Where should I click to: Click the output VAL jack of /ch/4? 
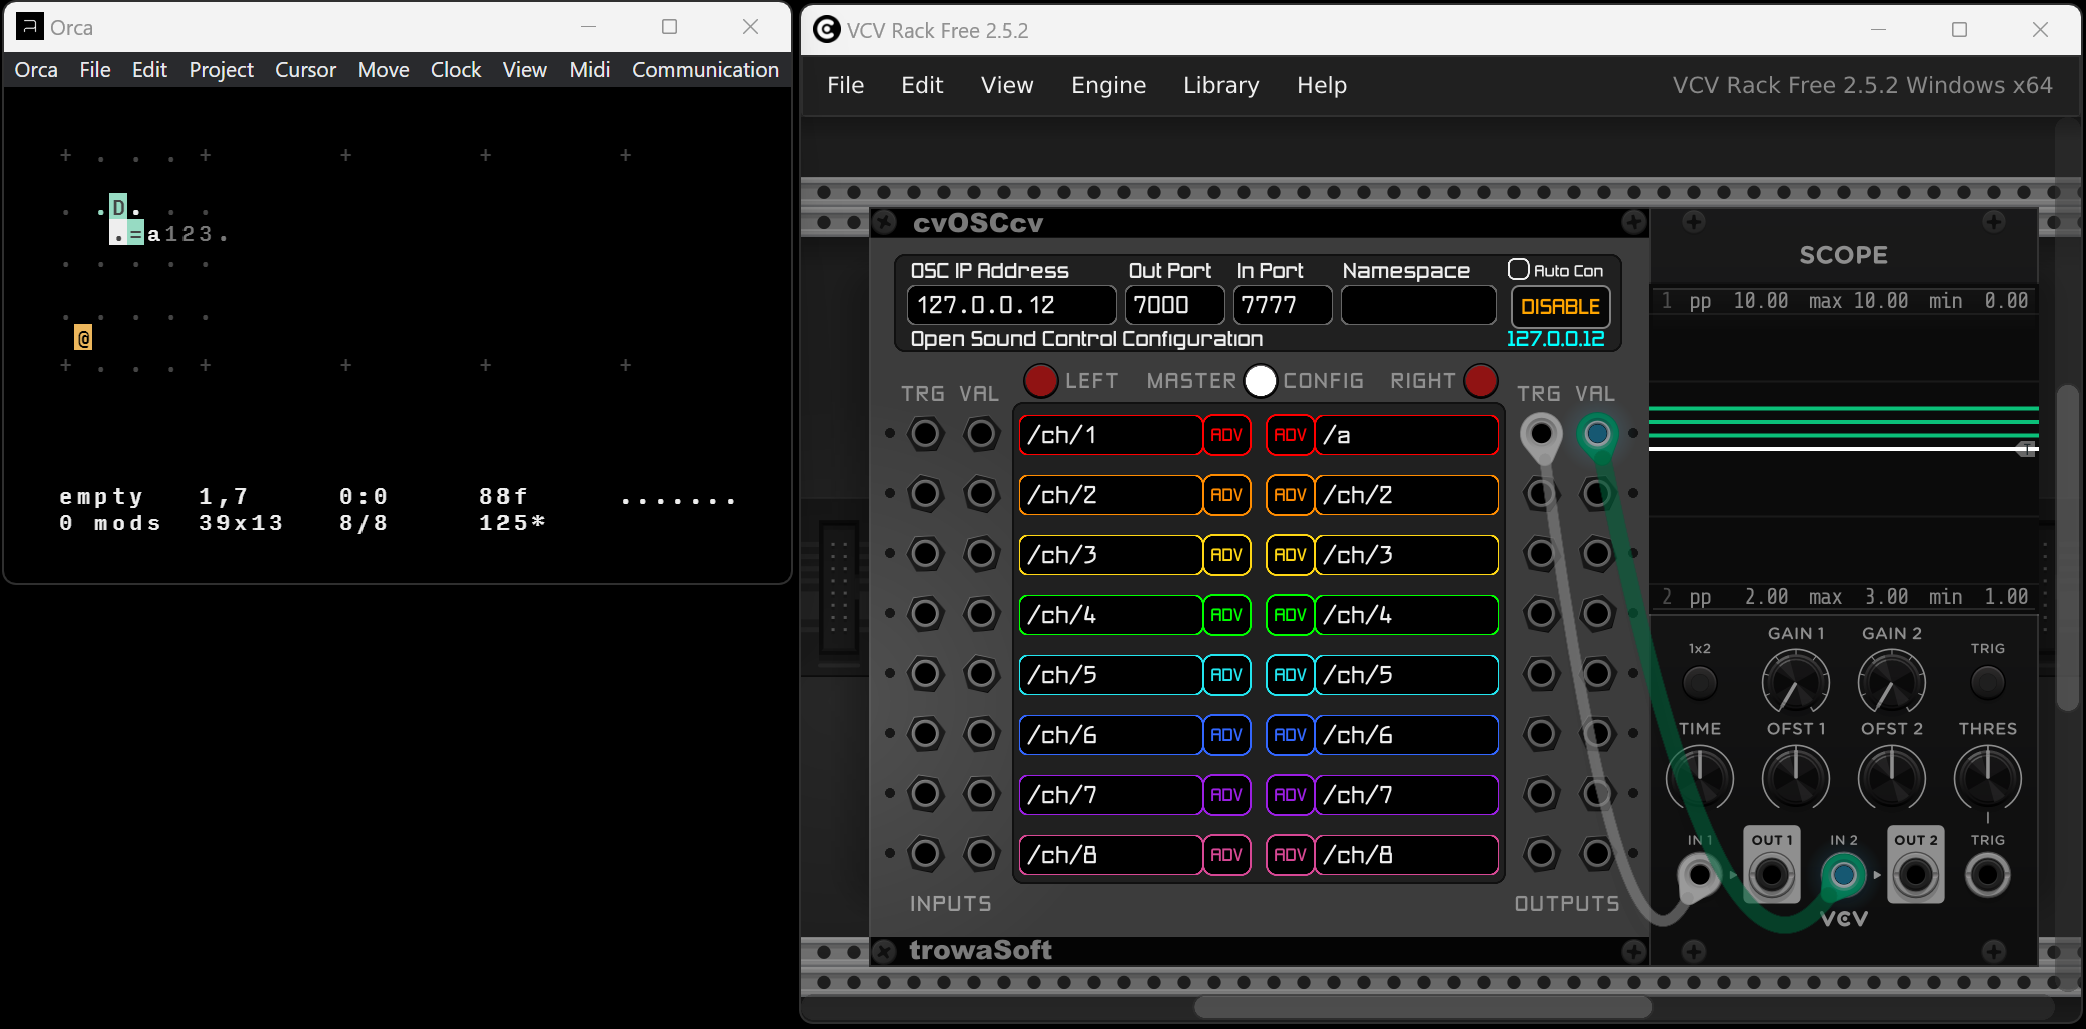coord(1597,614)
